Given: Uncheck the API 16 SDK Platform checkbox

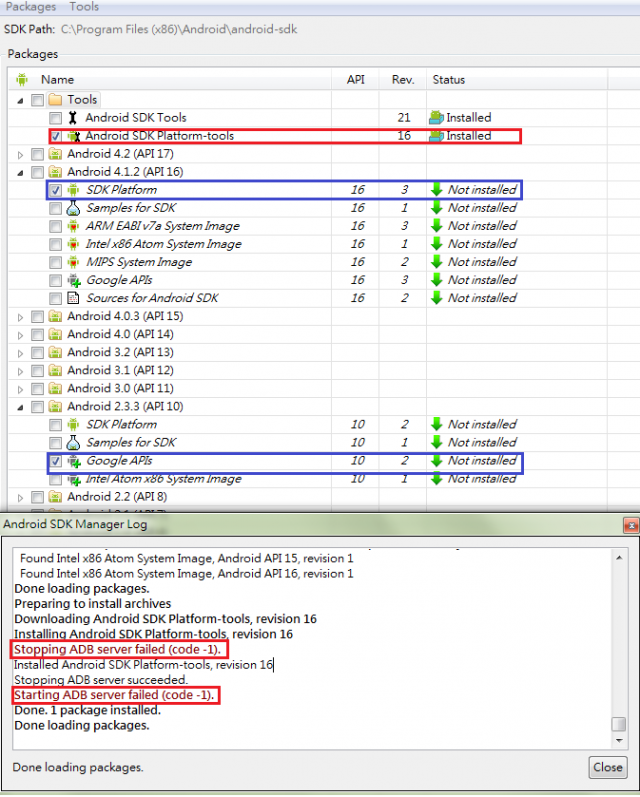Looking at the screenshot, I should pyautogui.click(x=55, y=191).
